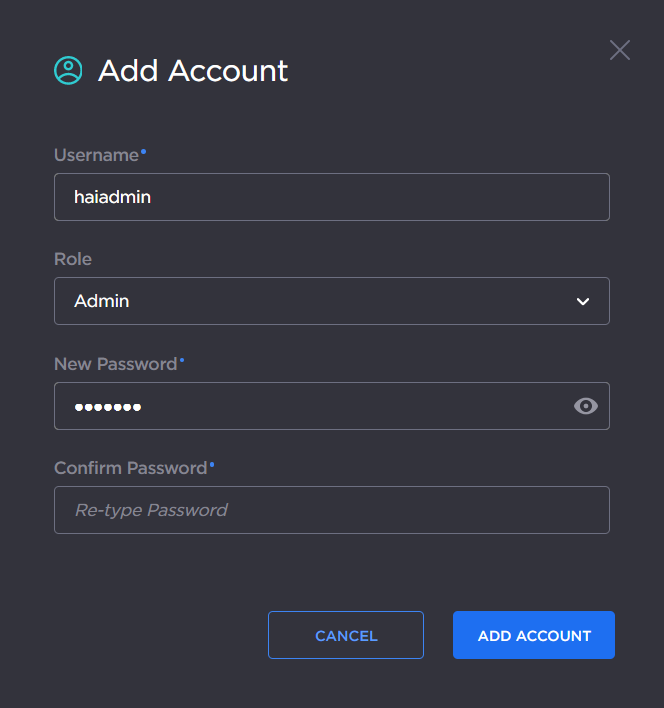Close the Add Account dialog with X
This screenshot has width=664, height=708.
pyautogui.click(x=620, y=50)
